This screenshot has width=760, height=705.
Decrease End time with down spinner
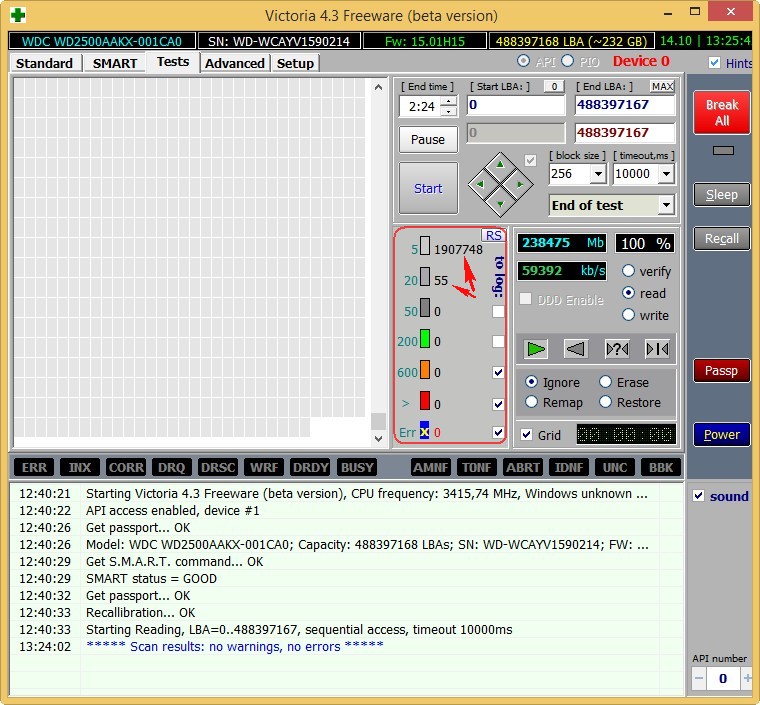point(449,111)
